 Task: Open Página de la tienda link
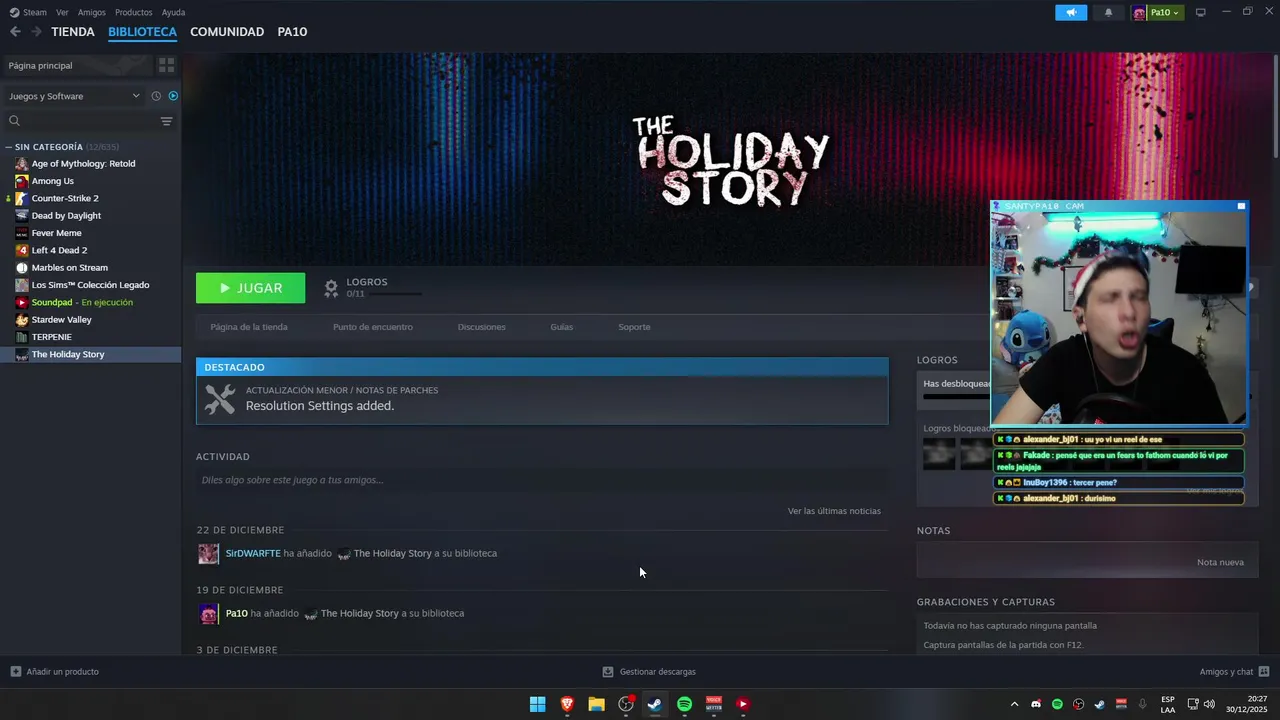[249, 327]
